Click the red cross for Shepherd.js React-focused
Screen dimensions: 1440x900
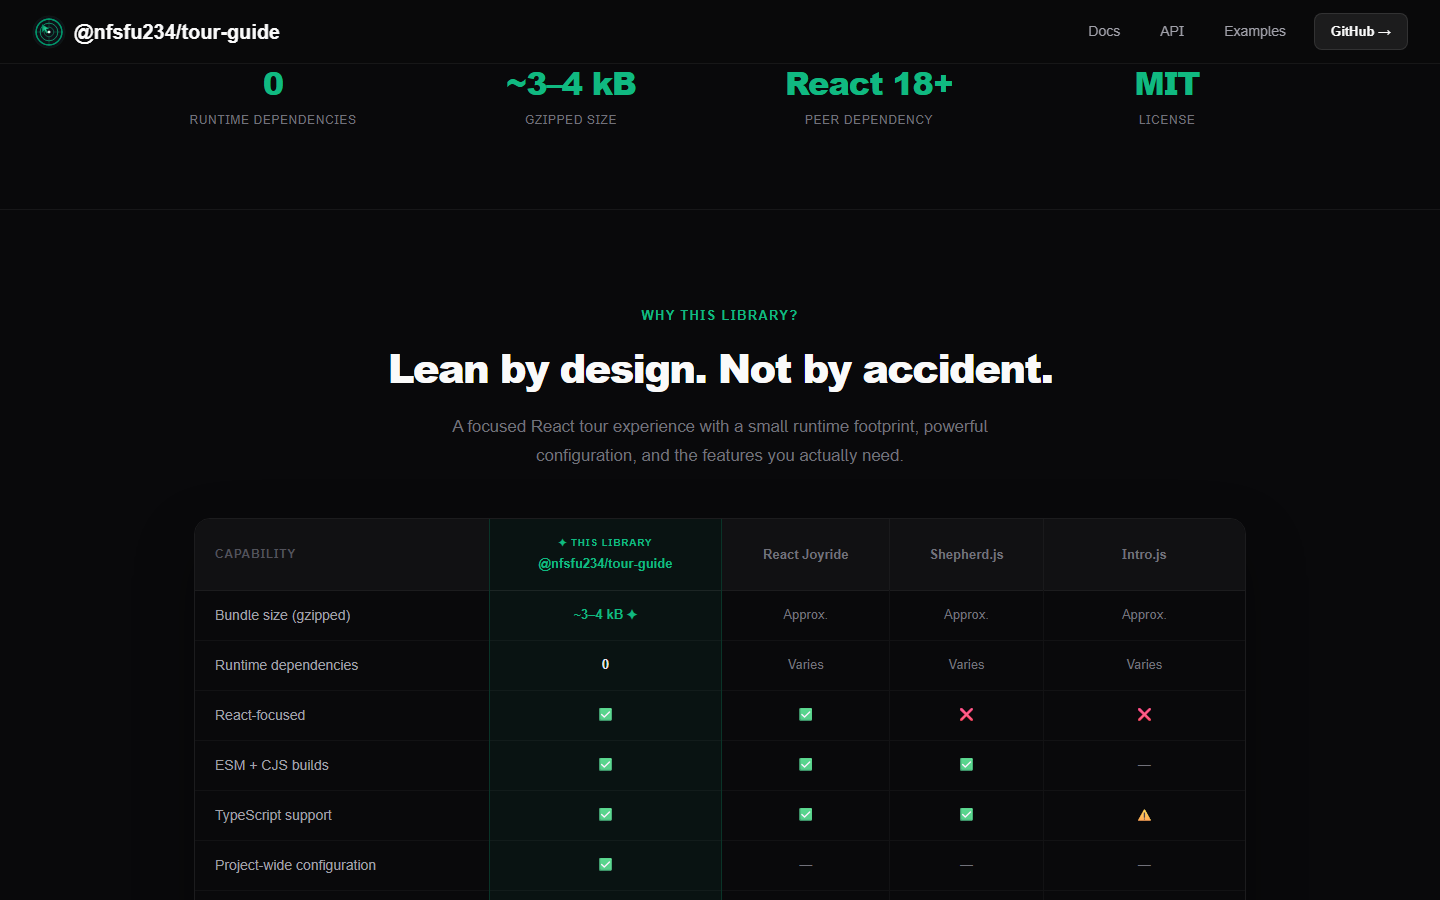[966, 715]
